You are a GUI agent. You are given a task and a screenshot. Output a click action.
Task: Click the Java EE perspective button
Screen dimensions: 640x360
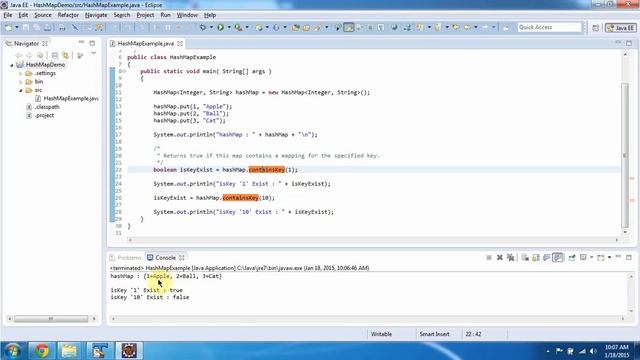pyautogui.click(x=620, y=28)
